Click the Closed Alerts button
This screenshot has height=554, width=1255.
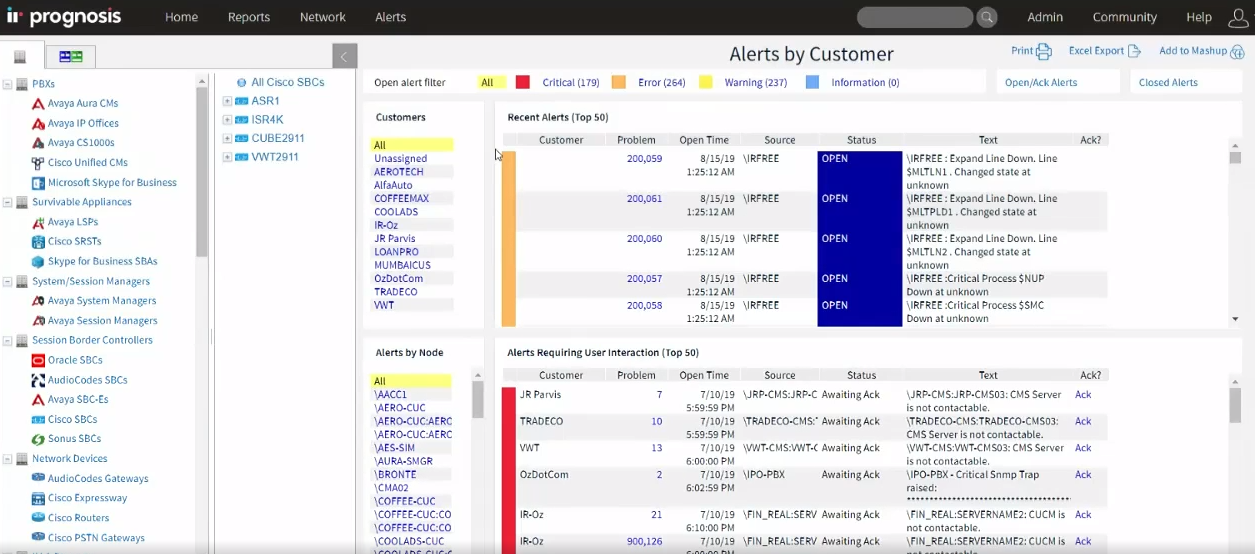pos(1168,82)
